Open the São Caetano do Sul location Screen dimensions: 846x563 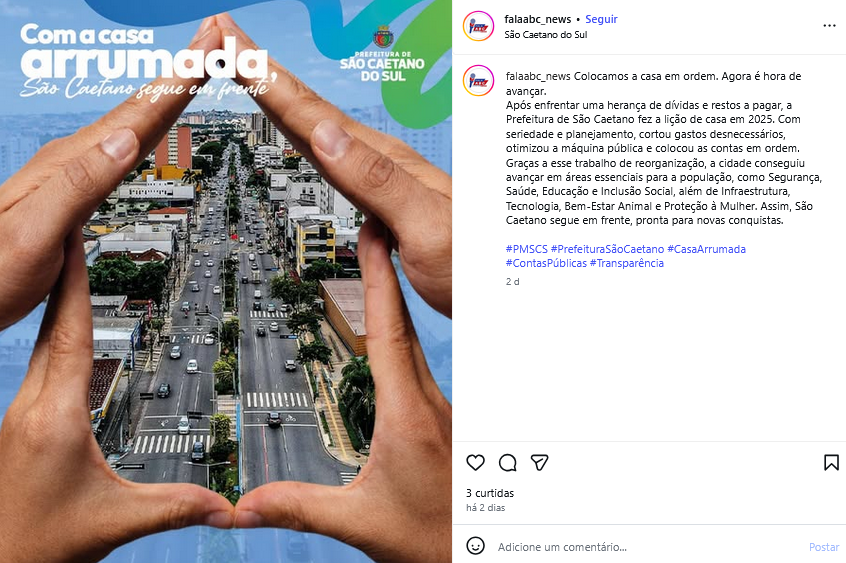[545, 35]
